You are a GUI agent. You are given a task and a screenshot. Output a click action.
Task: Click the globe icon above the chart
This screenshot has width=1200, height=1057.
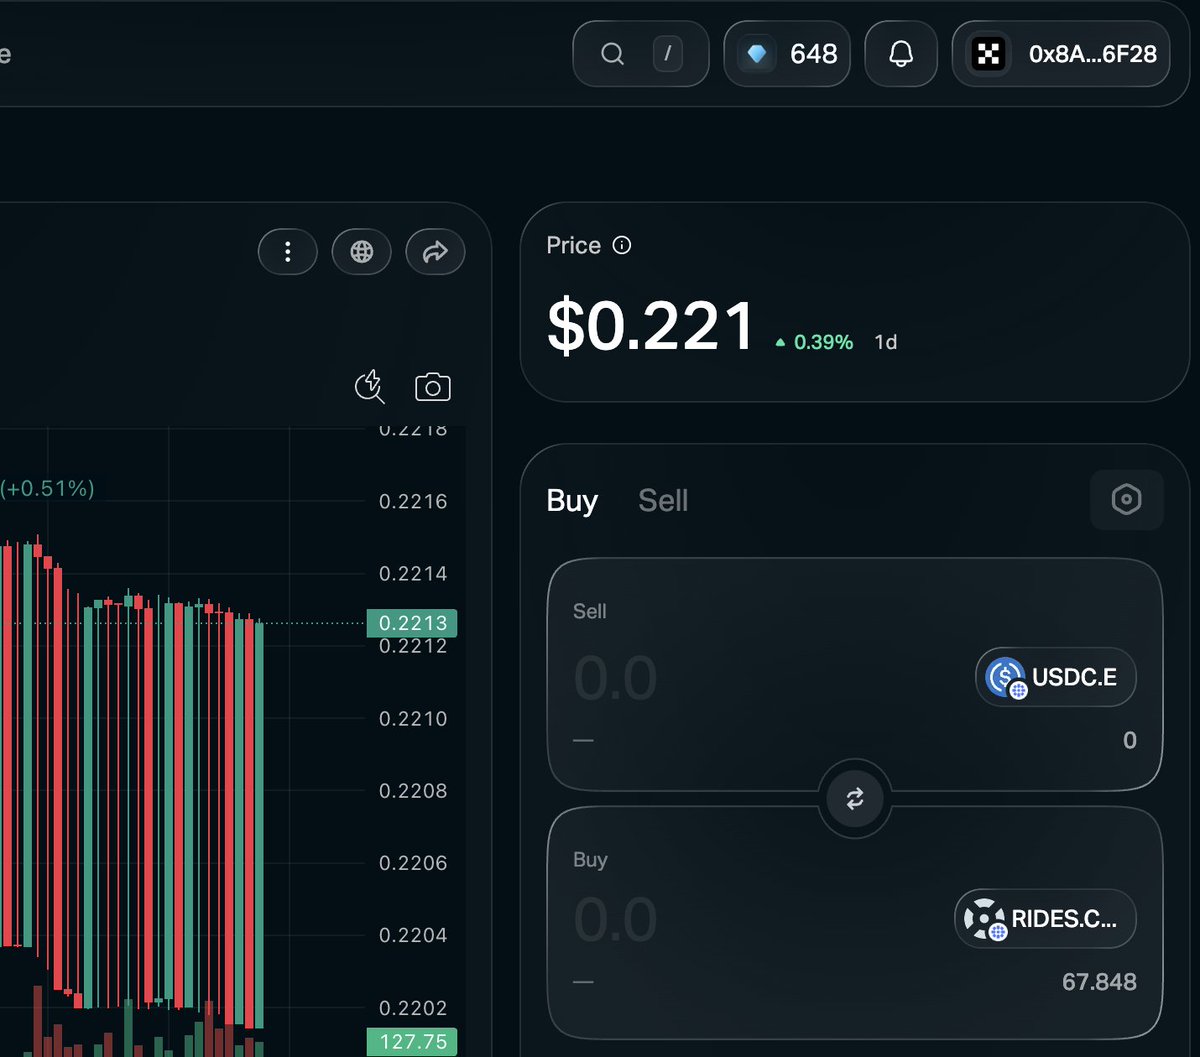362,252
